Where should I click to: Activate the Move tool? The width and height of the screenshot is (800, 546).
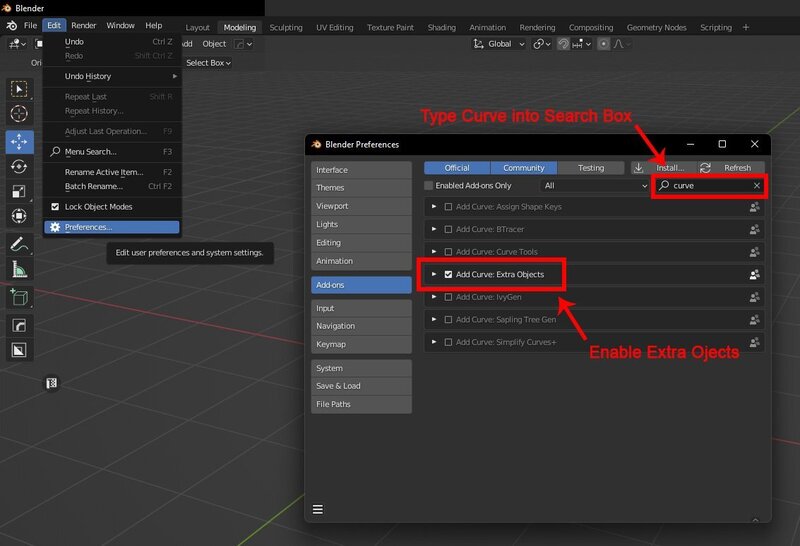point(19,141)
